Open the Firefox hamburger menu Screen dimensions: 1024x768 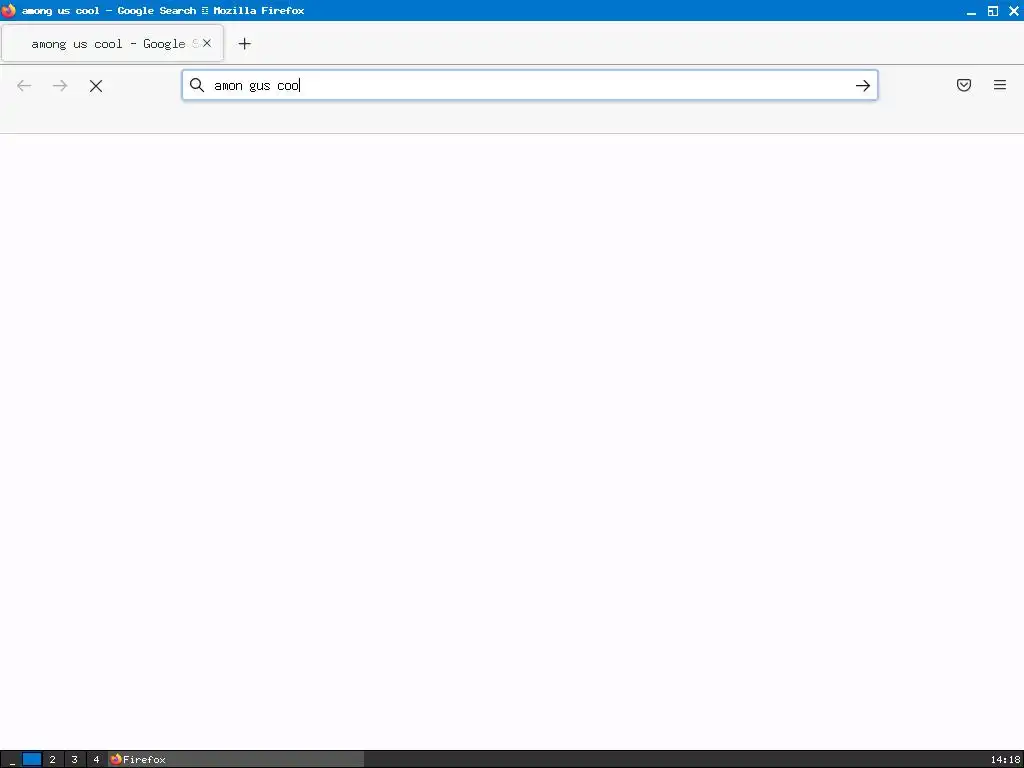tap(1000, 85)
